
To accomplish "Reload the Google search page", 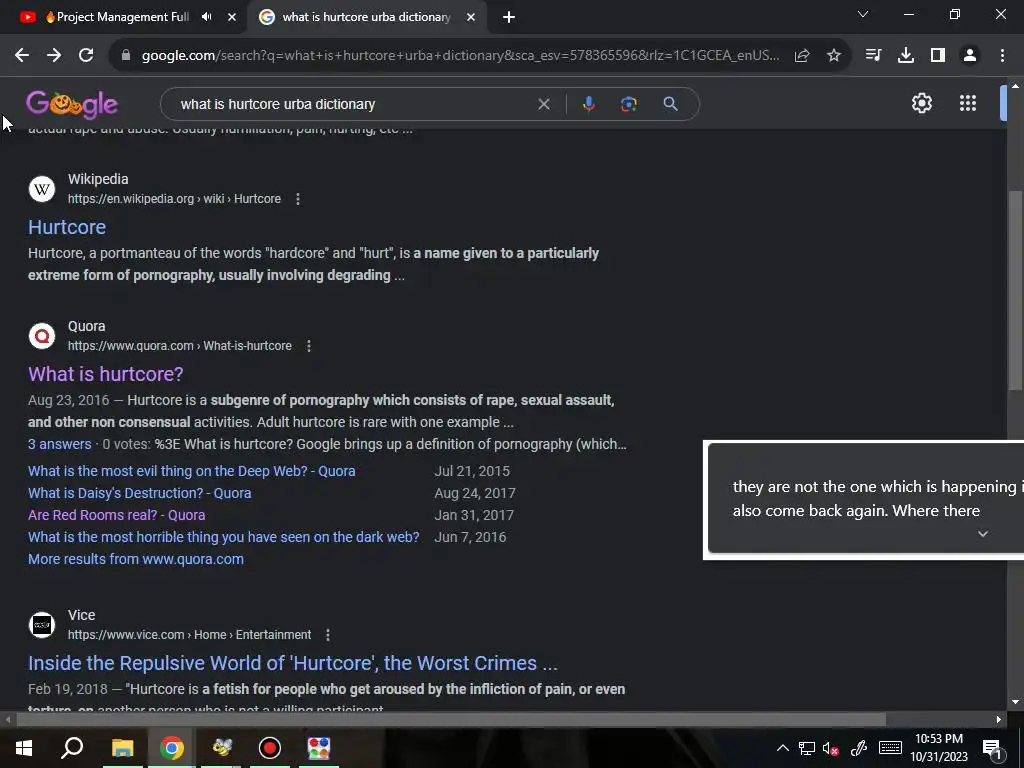I will 86,56.
